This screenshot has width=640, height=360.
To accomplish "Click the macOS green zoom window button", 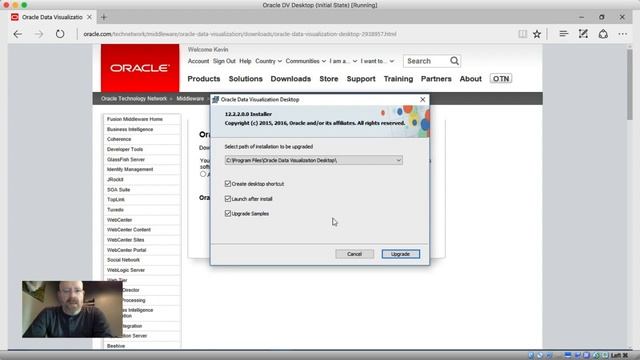I will (24, 5).
